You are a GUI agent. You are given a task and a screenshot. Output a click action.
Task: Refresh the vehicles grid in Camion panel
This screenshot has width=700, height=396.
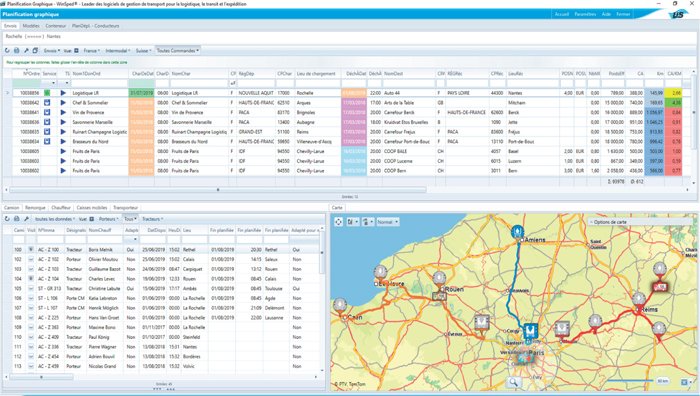tap(7, 219)
